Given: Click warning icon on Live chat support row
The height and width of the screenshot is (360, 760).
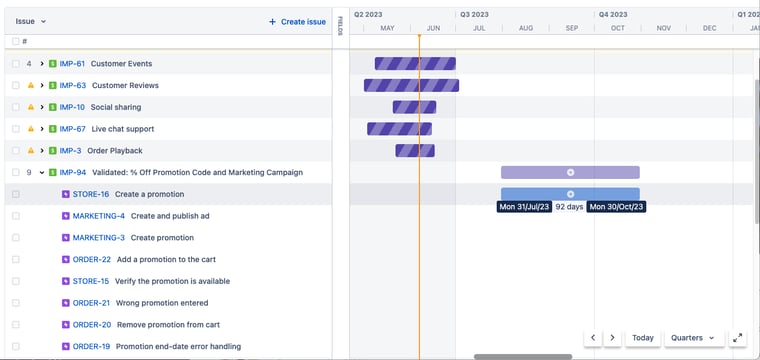Looking at the screenshot, I should [31, 129].
